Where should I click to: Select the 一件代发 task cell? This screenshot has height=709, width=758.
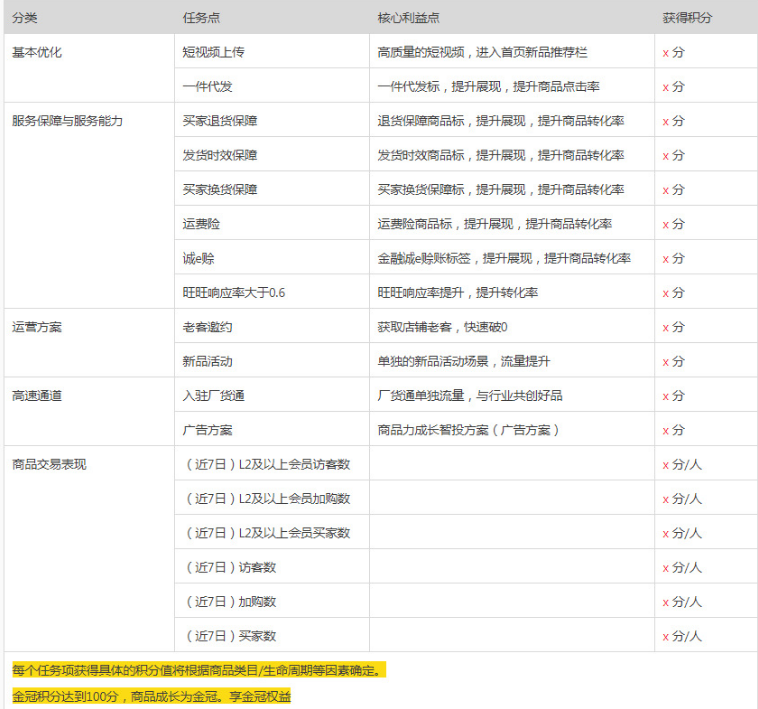(207, 87)
